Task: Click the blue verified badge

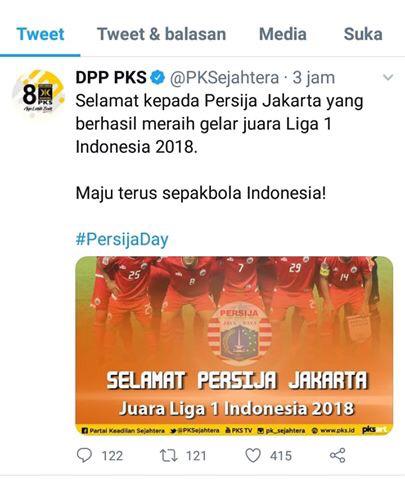Action: point(157,77)
